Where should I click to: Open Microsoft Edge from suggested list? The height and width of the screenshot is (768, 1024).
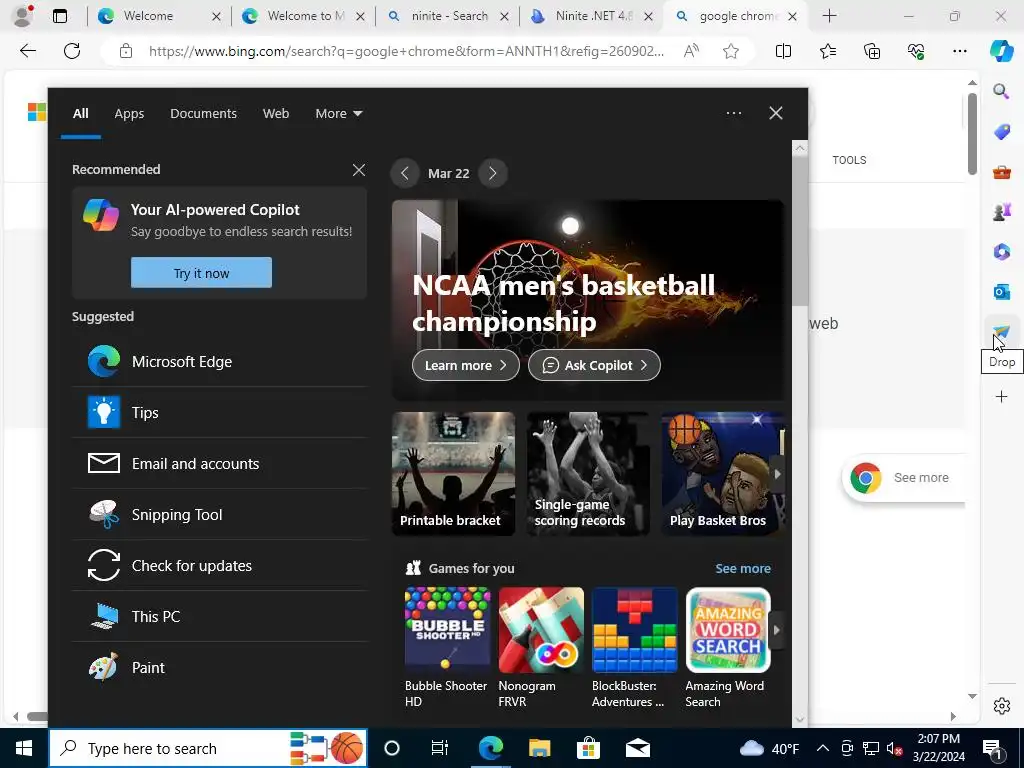point(219,362)
